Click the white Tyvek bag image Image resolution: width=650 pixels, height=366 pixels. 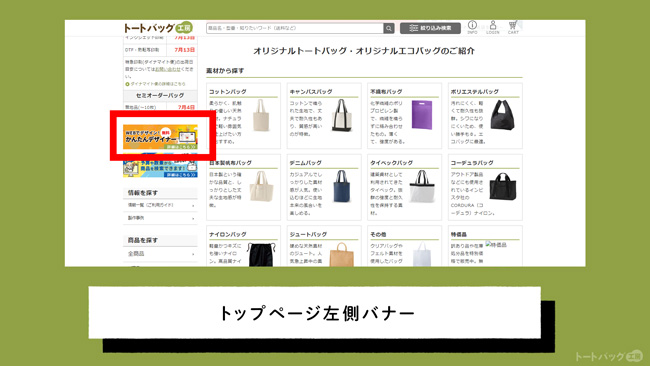[422, 187]
